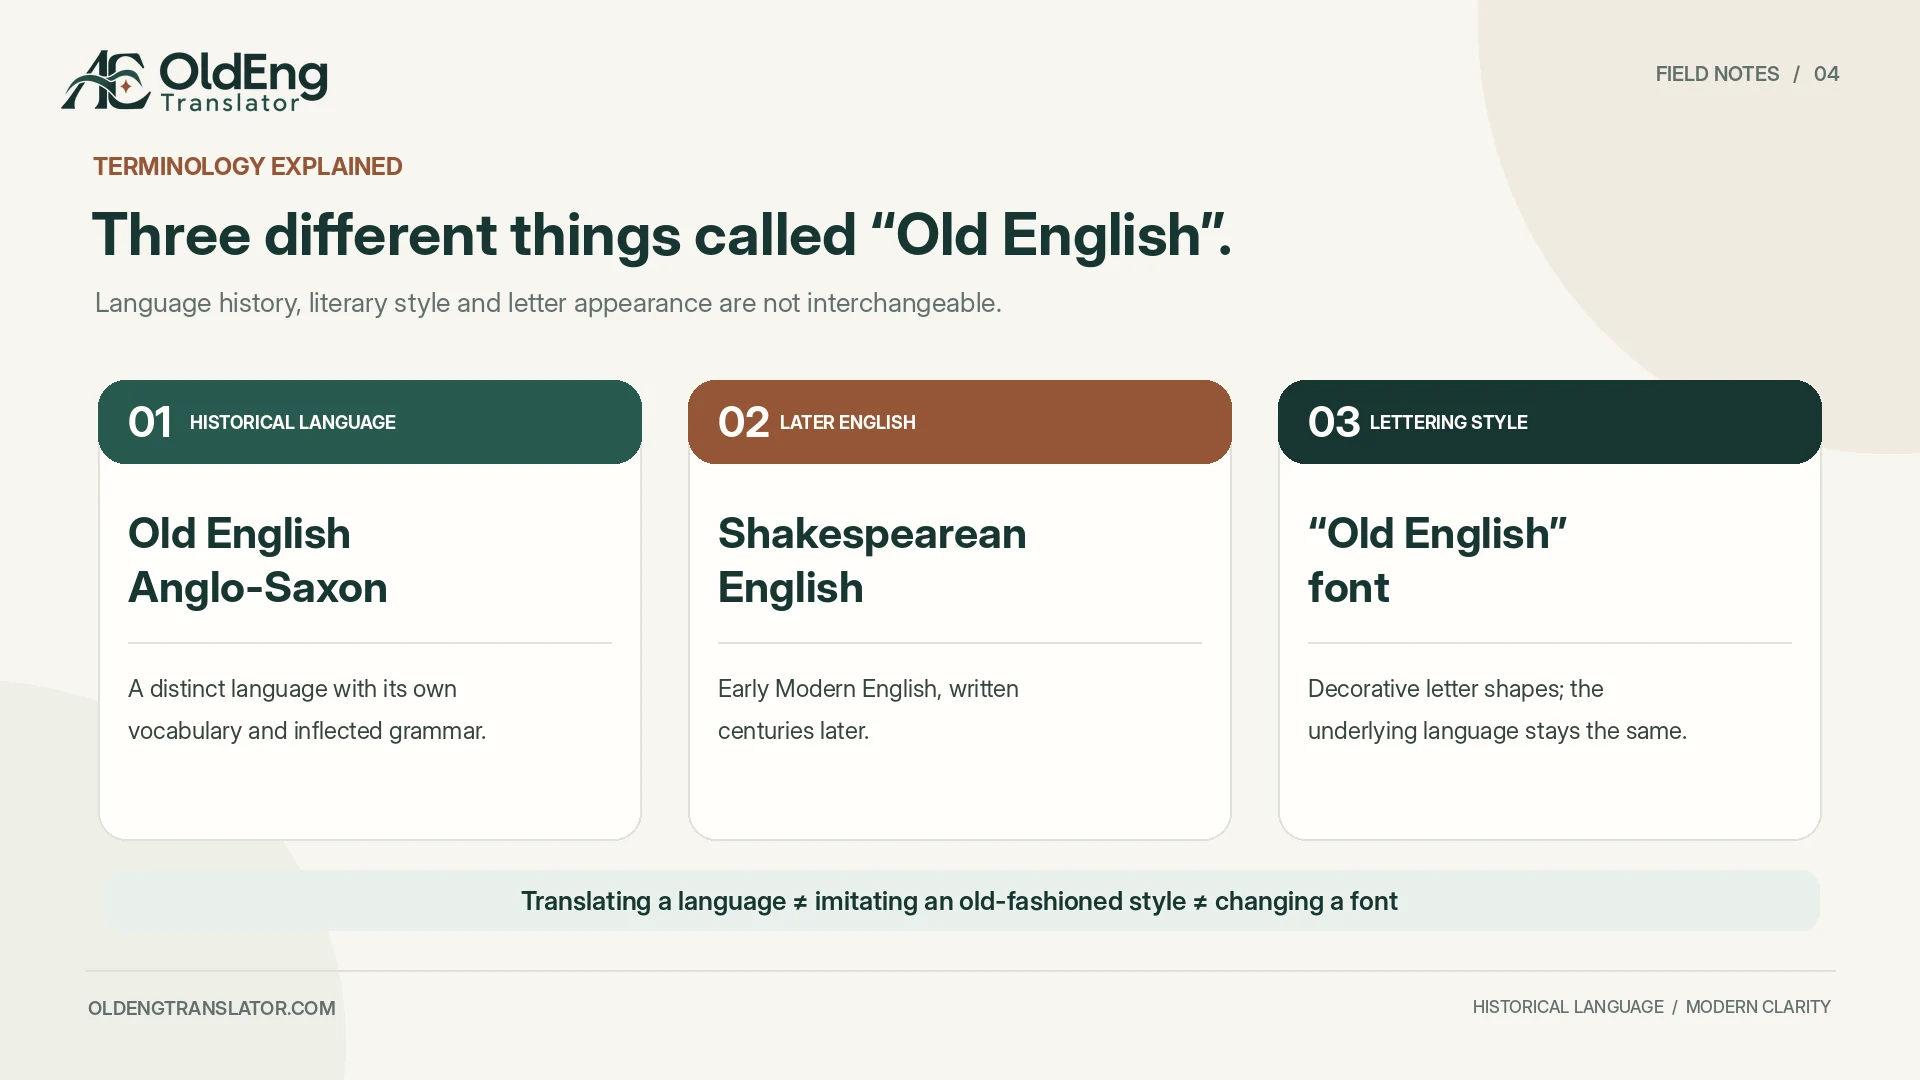Viewport: 1920px width, 1080px height.
Task: Click the OldEng Translator logo
Action: tap(194, 81)
